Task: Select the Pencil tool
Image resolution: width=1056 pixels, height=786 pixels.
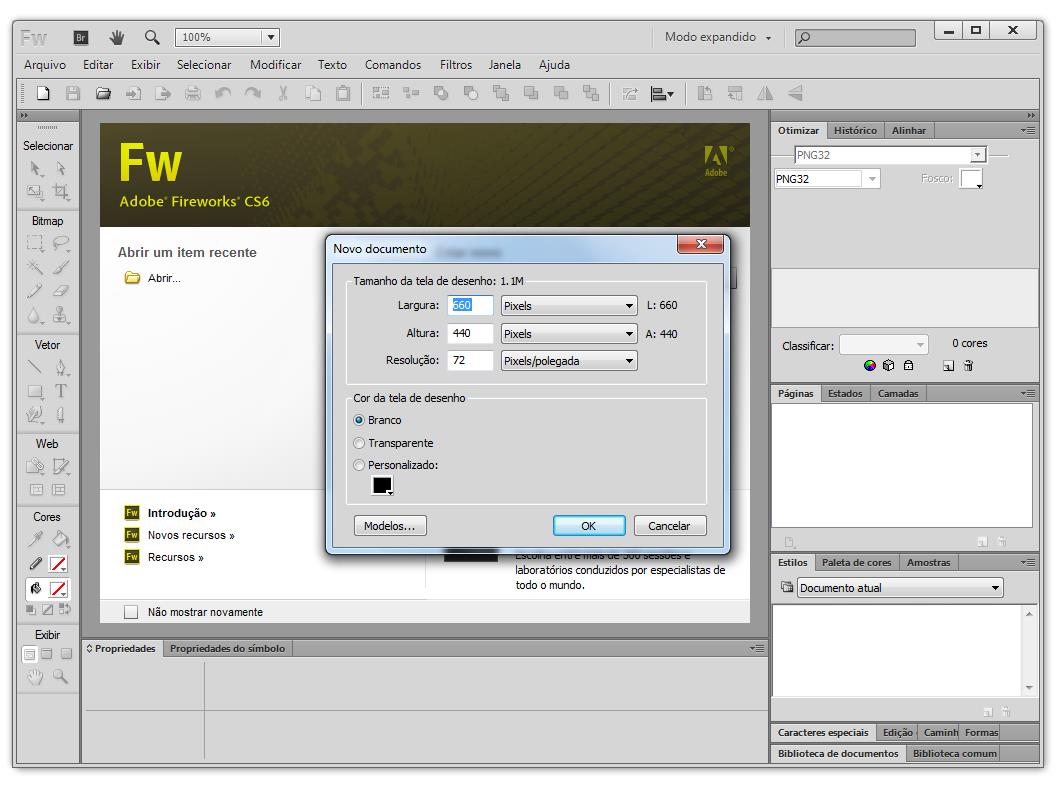Action: (x=35, y=291)
